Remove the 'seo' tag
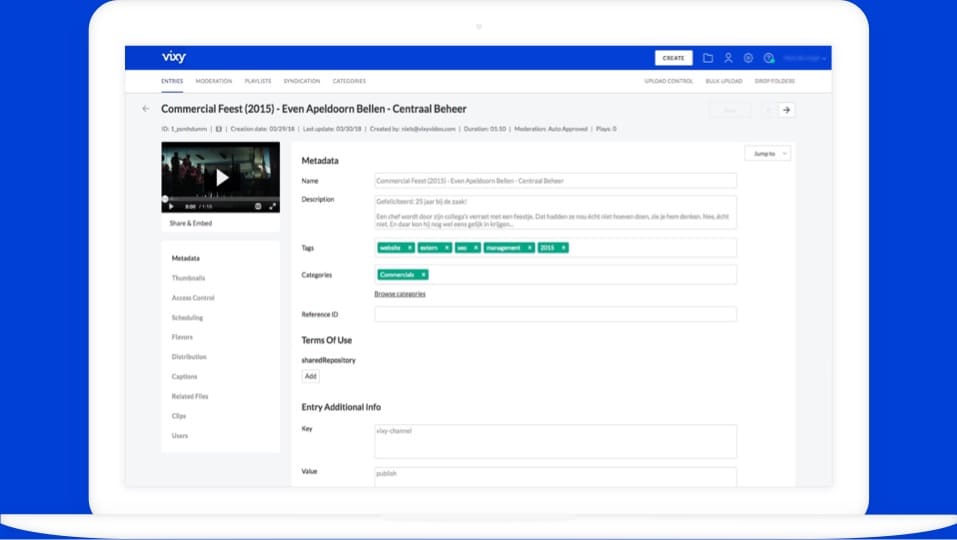Screen dimensions: 957x540 (476, 248)
